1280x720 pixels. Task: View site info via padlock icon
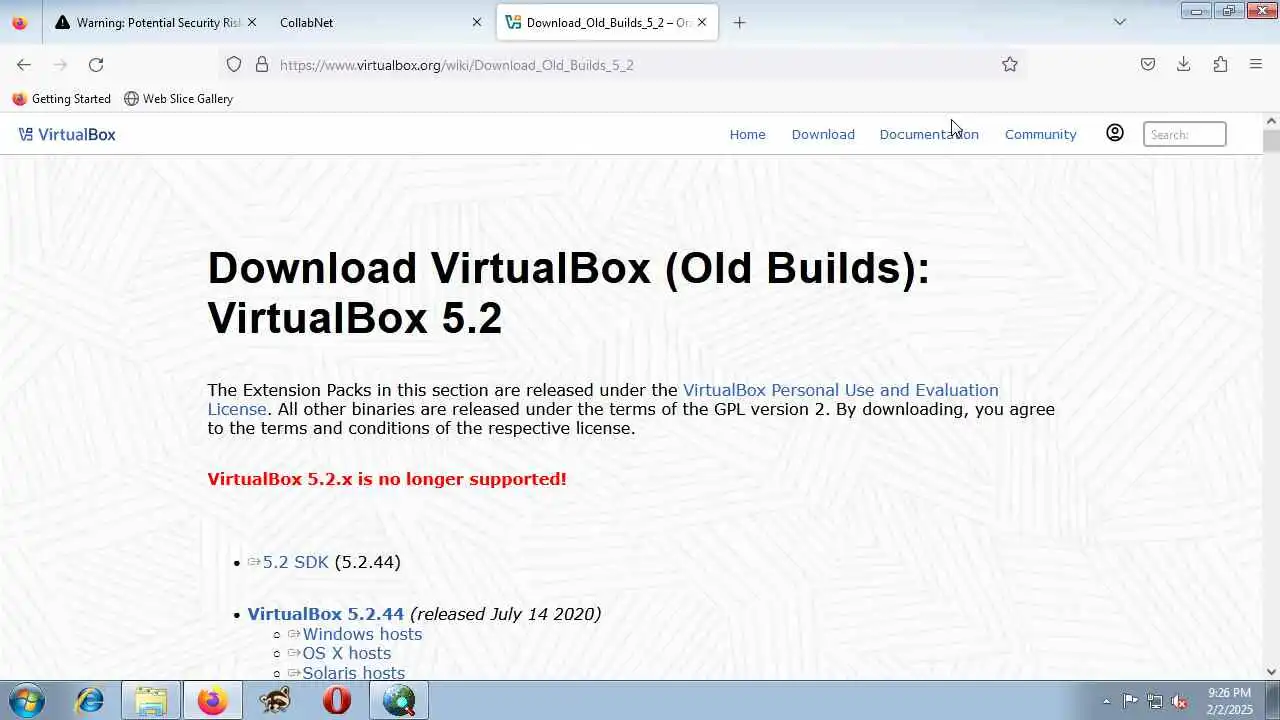[262, 64]
